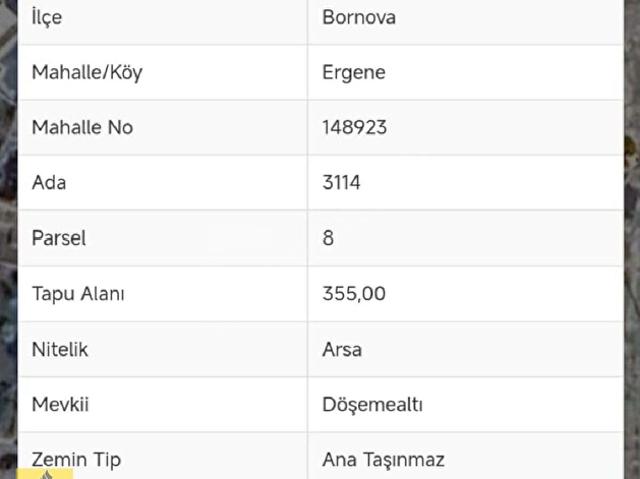Viewport: 640px width, 479px height.
Task: Click the Parsel value 8
Action: [329, 238]
